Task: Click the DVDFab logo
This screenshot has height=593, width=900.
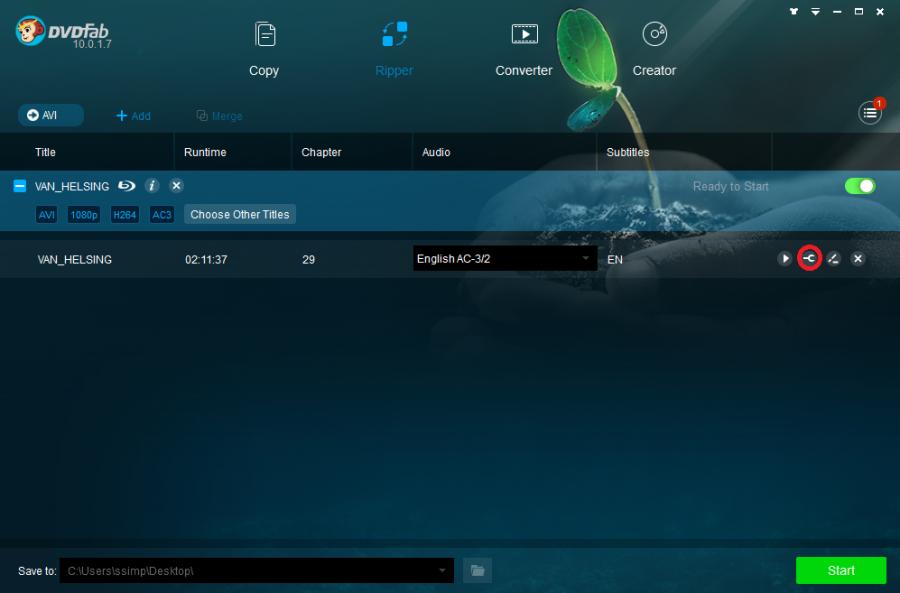Action: pos(63,32)
